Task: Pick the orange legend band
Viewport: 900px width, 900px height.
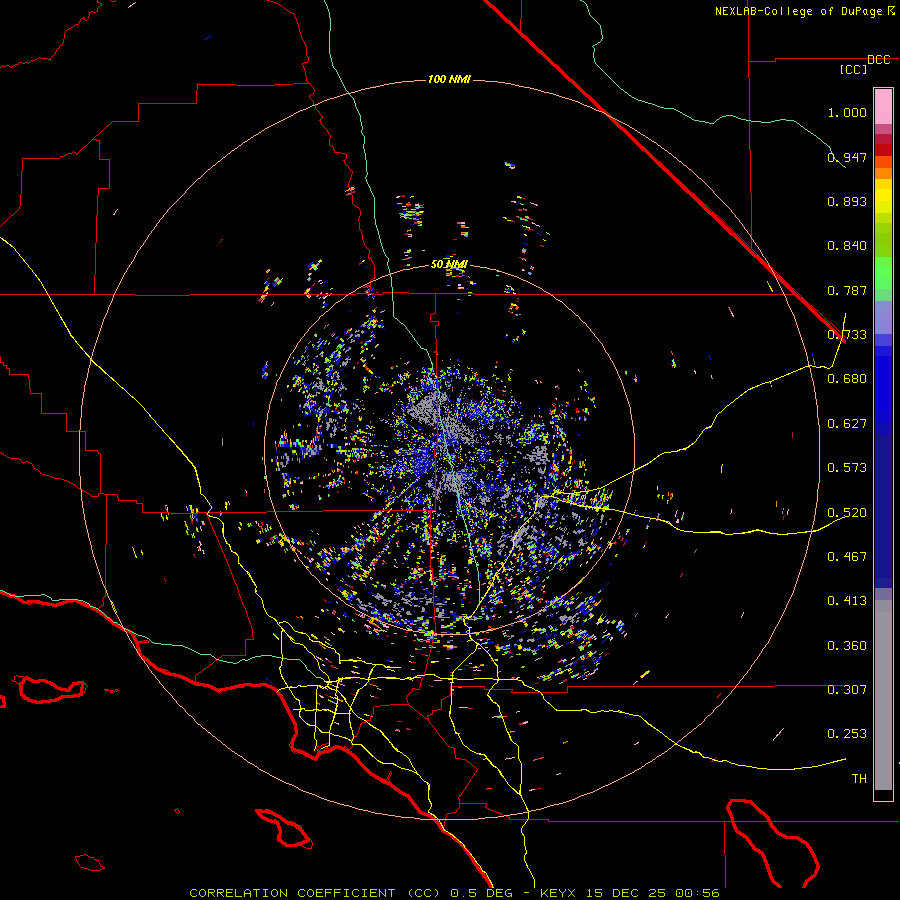Action: pyautogui.click(x=883, y=173)
